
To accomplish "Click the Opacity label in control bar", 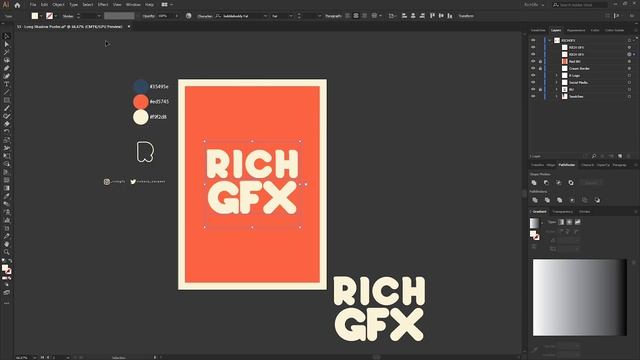I will tap(149, 16).
